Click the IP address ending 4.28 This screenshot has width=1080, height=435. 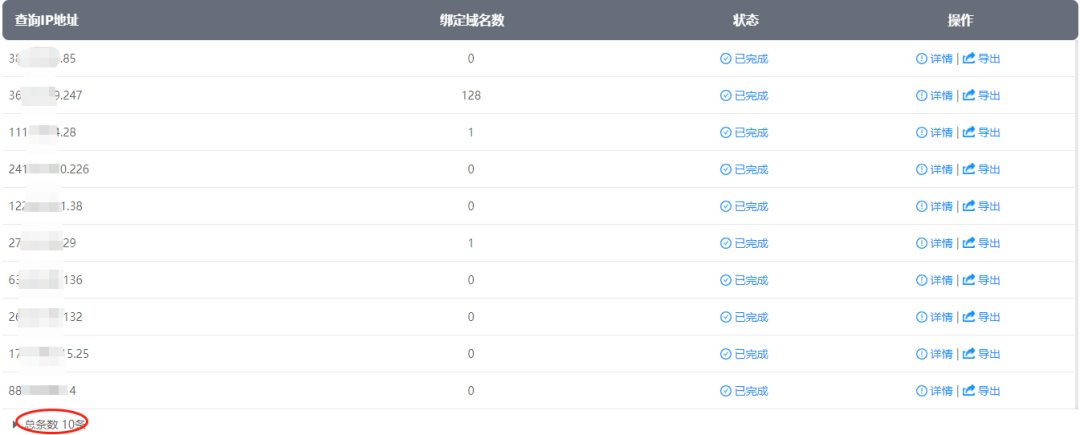(x=42, y=132)
